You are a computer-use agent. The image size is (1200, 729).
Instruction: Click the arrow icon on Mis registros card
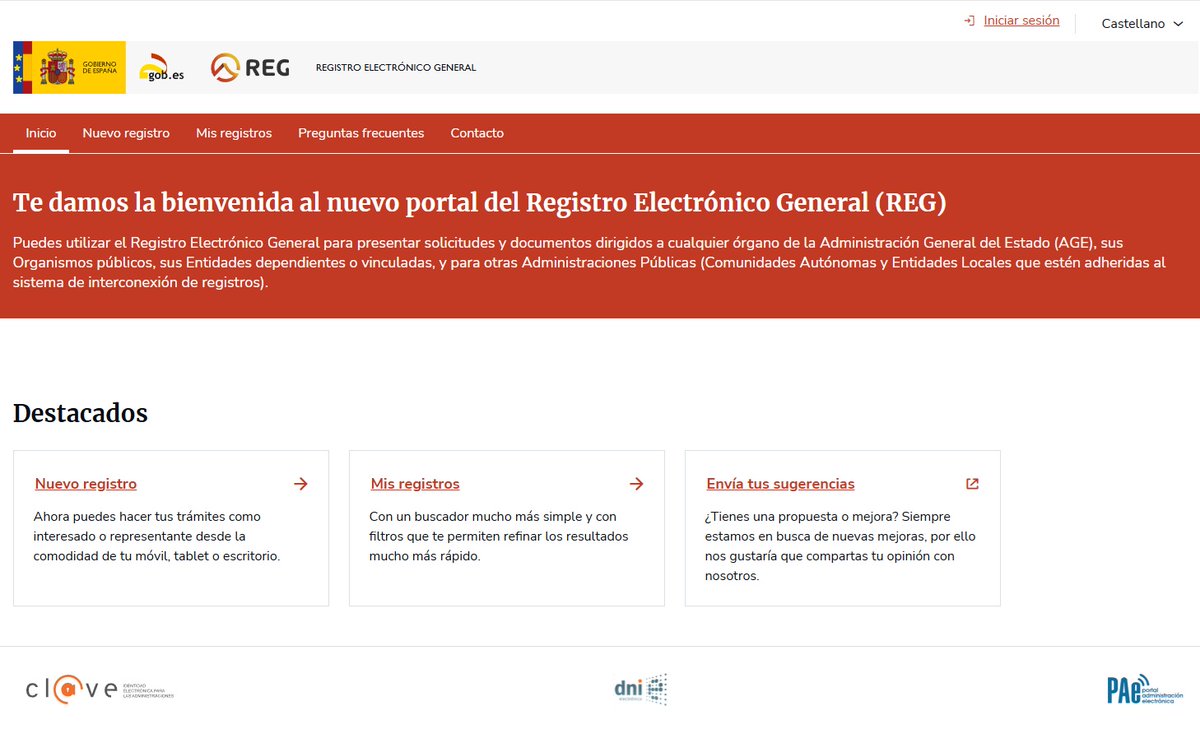coord(637,484)
